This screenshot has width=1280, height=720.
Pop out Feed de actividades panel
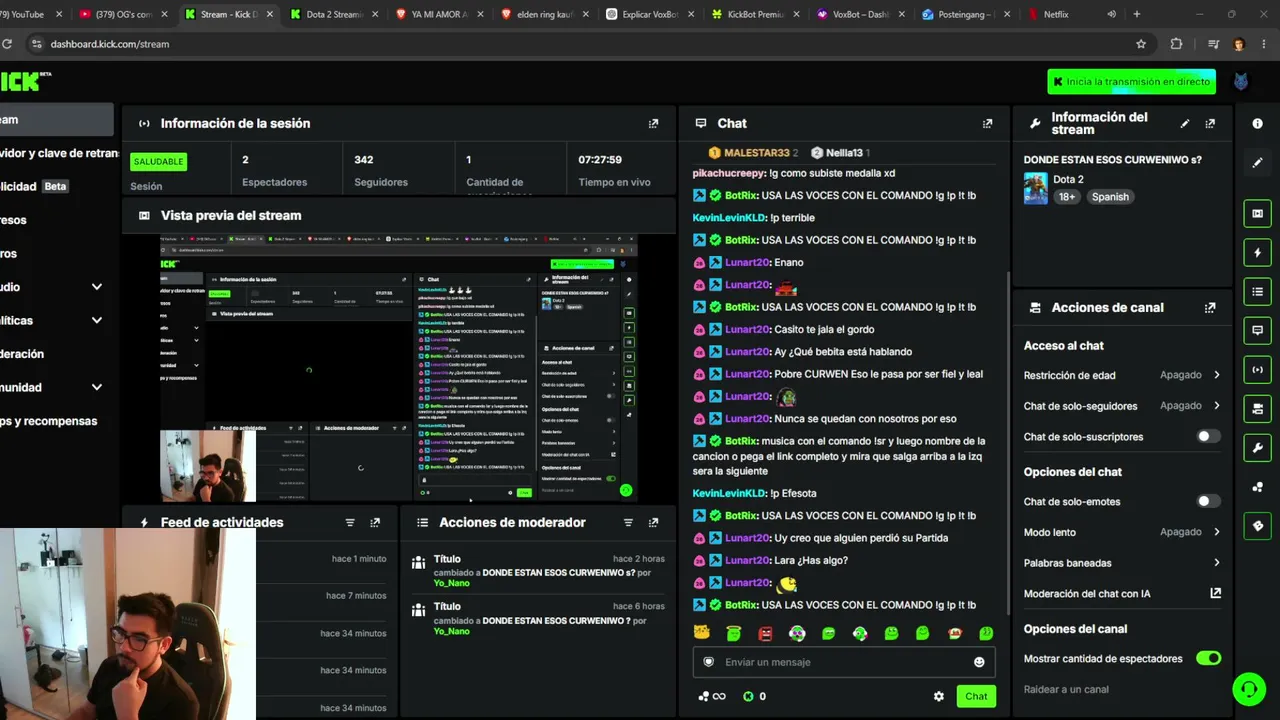pyautogui.click(x=375, y=522)
